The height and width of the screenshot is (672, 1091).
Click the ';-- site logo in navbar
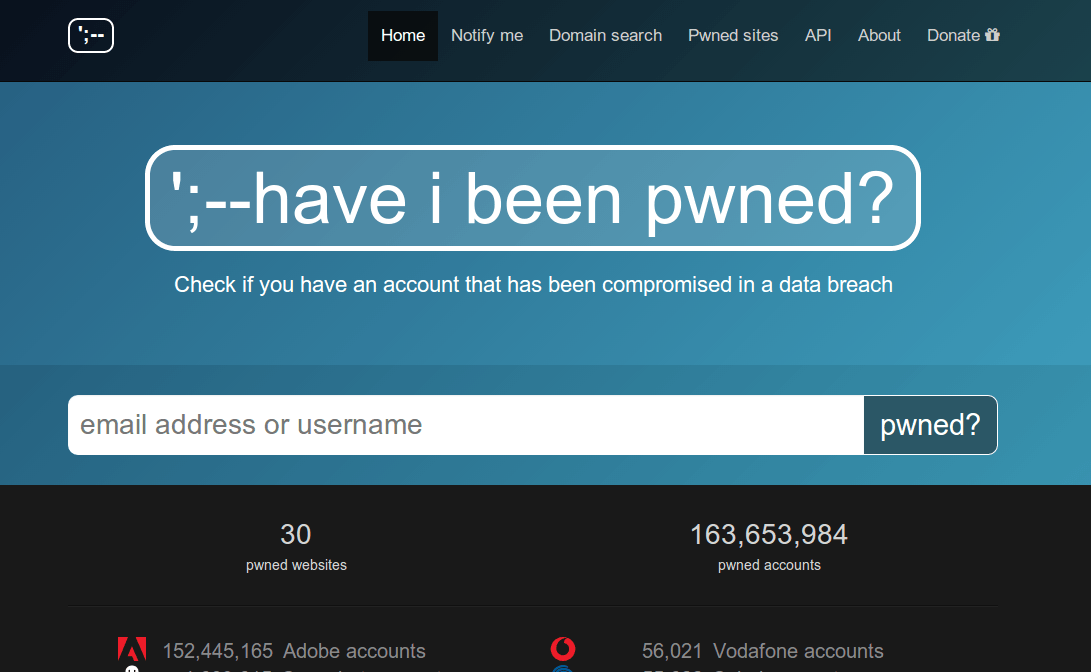tap(91, 36)
